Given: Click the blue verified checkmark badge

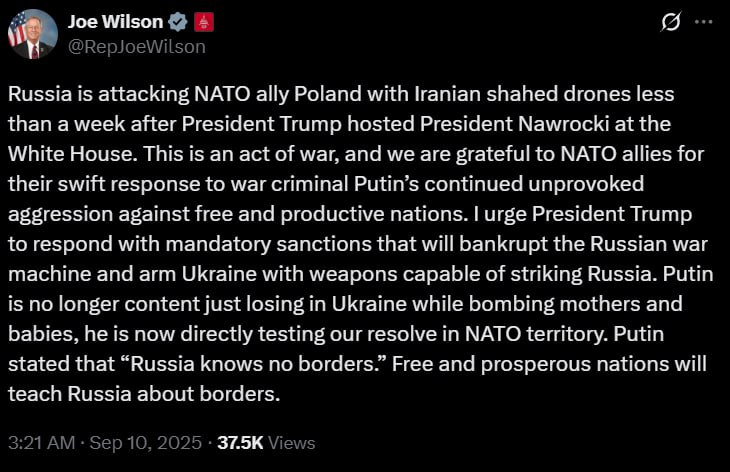Looking at the screenshot, I should 177,22.
